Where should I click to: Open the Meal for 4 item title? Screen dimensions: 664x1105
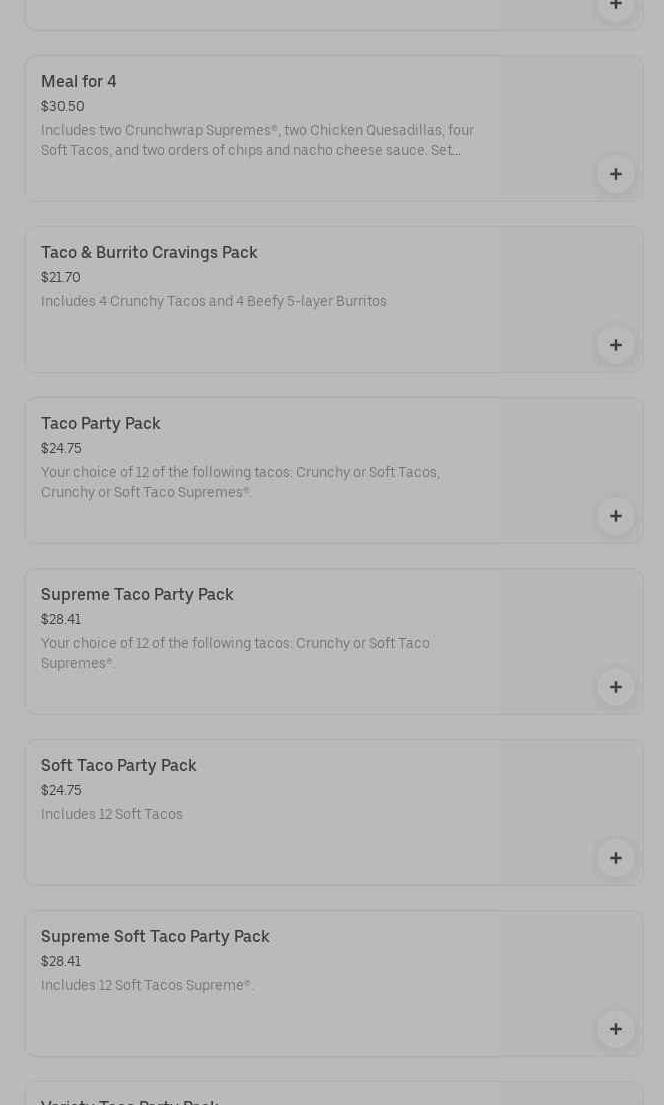[79, 82]
